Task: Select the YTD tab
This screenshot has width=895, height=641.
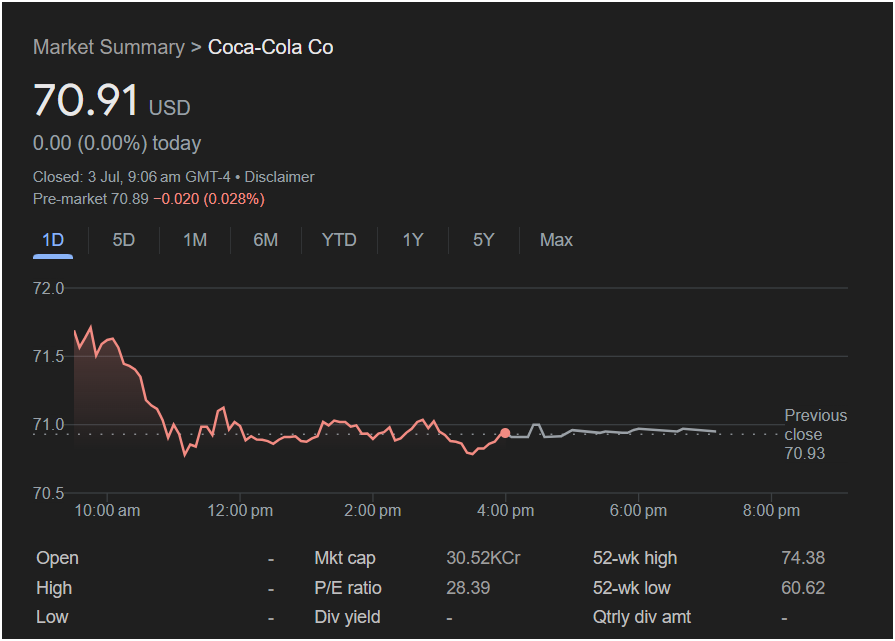Action: [x=339, y=240]
